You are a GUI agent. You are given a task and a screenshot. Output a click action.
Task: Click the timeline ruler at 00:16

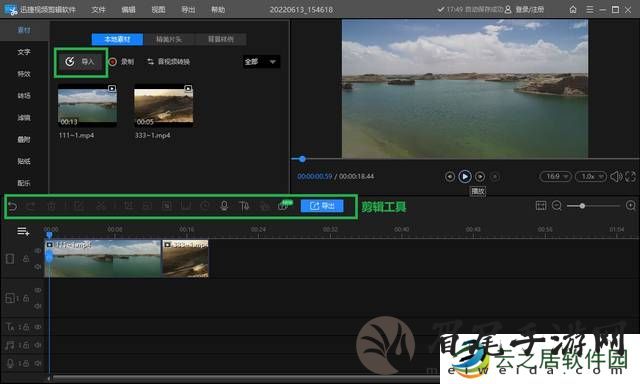(x=187, y=230)
